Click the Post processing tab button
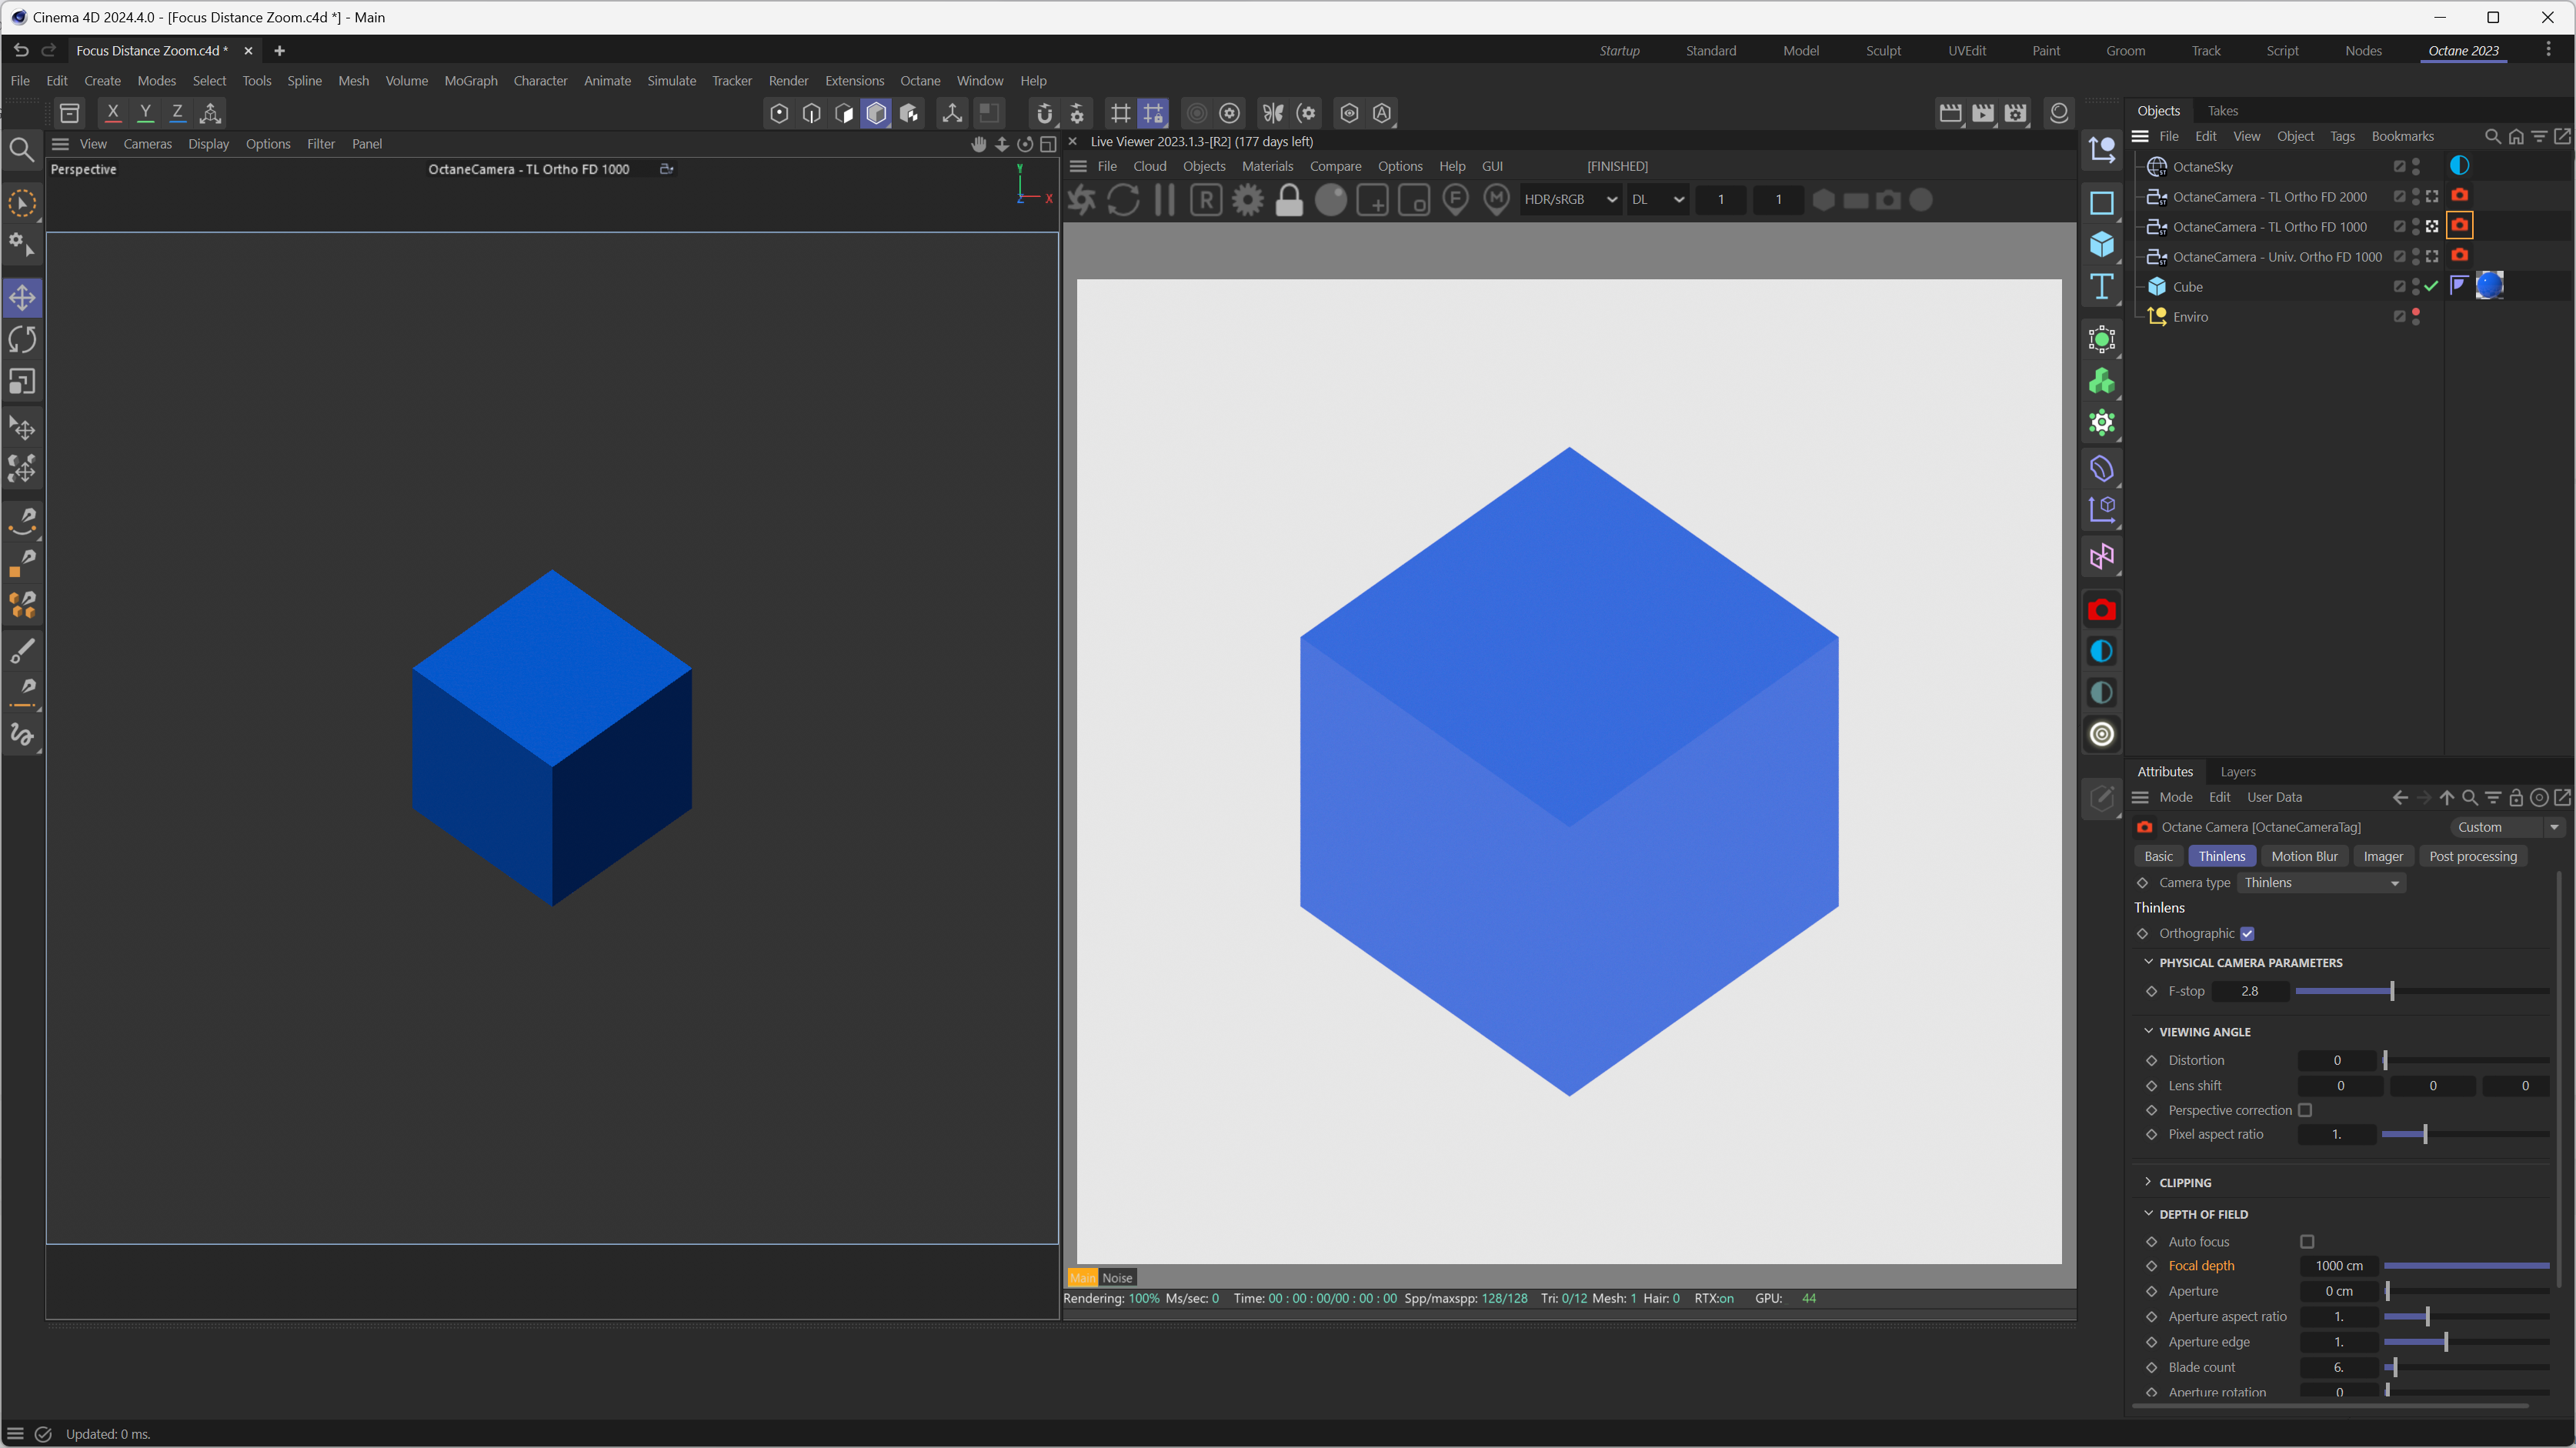This screenshot has width=2576, height=1448. (2472, 856)
